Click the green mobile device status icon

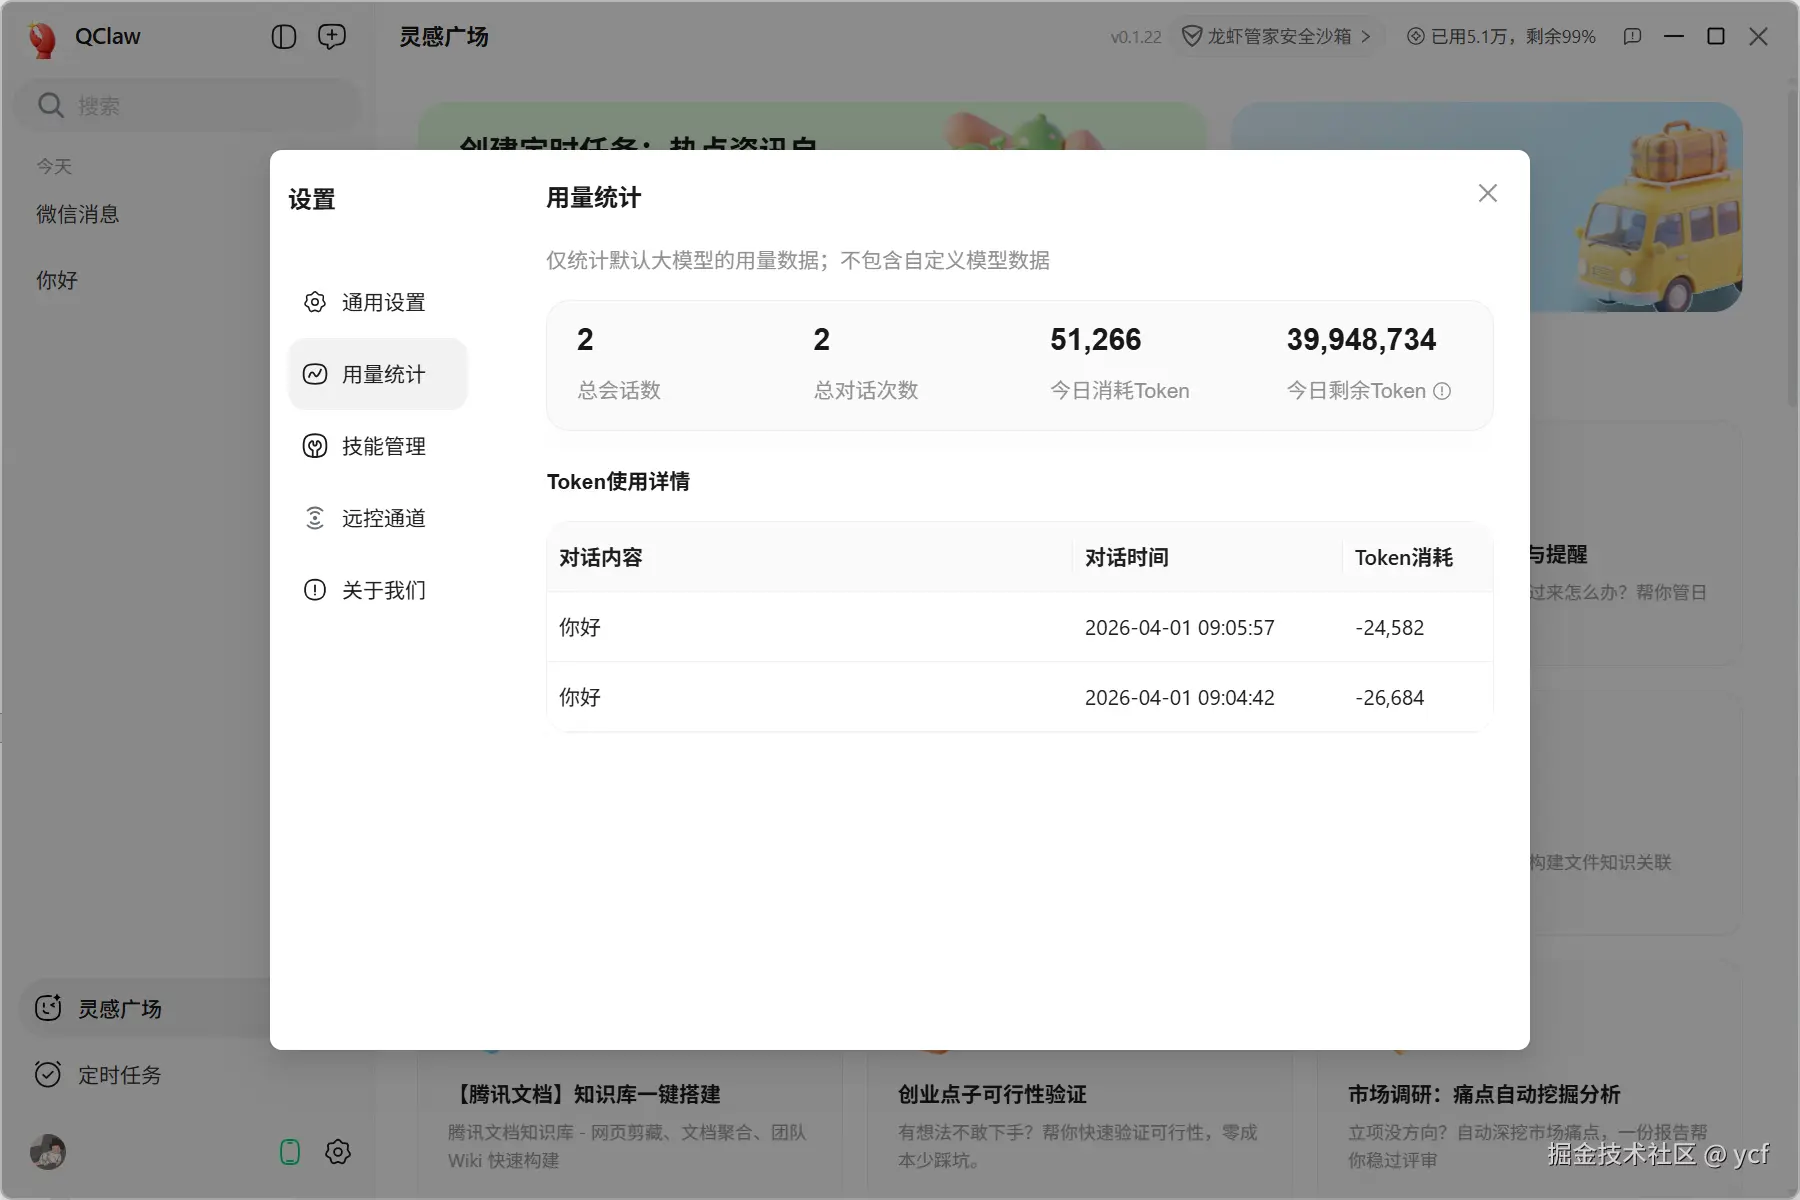pyautogui.click(x=289, y=1152)
